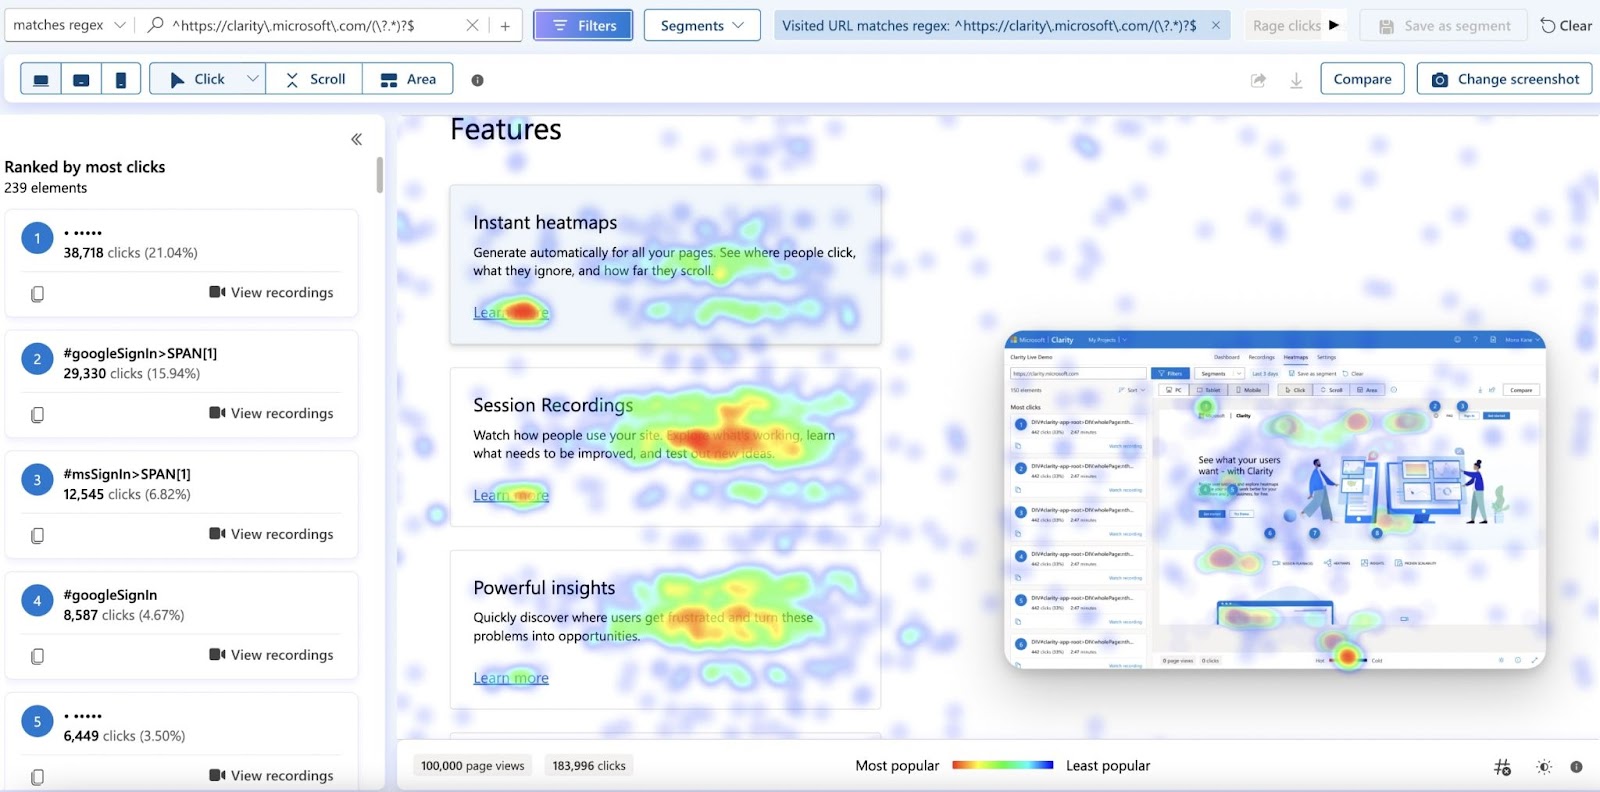Click the Session Recordings card heading

point(553,405)
